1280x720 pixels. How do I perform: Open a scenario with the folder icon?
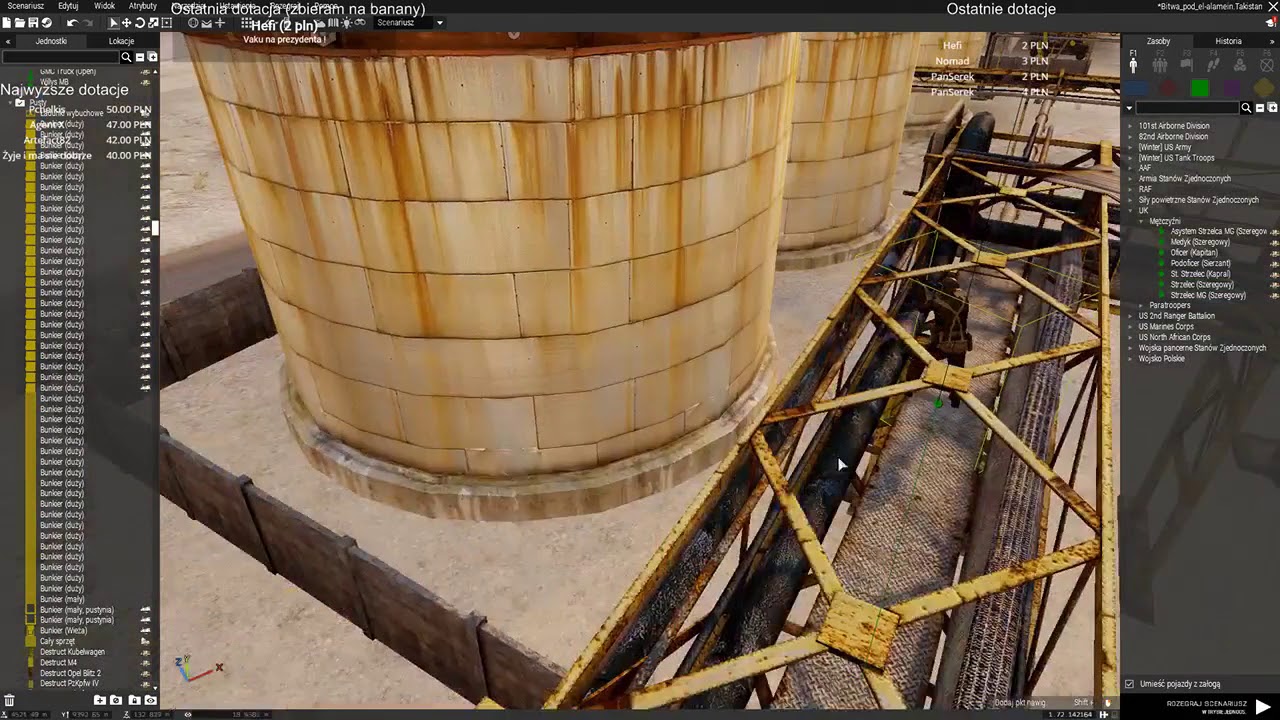pyautogui.click(x=21, y=22)
